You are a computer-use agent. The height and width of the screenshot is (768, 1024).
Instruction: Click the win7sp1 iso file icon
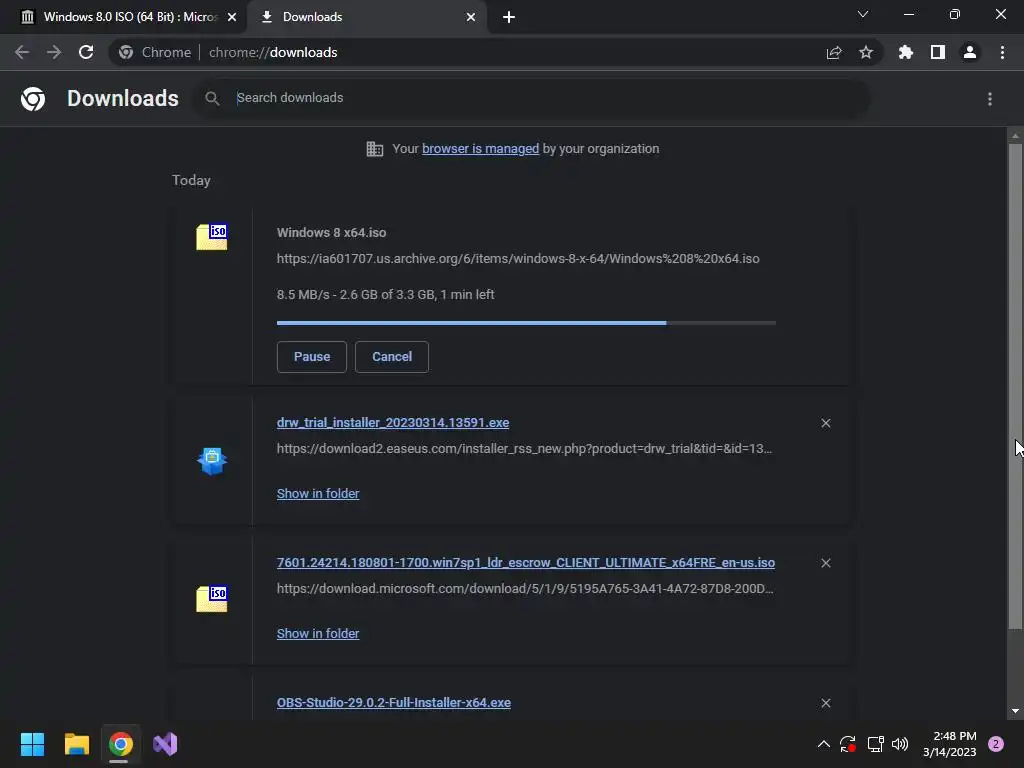(x=212, y=599)
